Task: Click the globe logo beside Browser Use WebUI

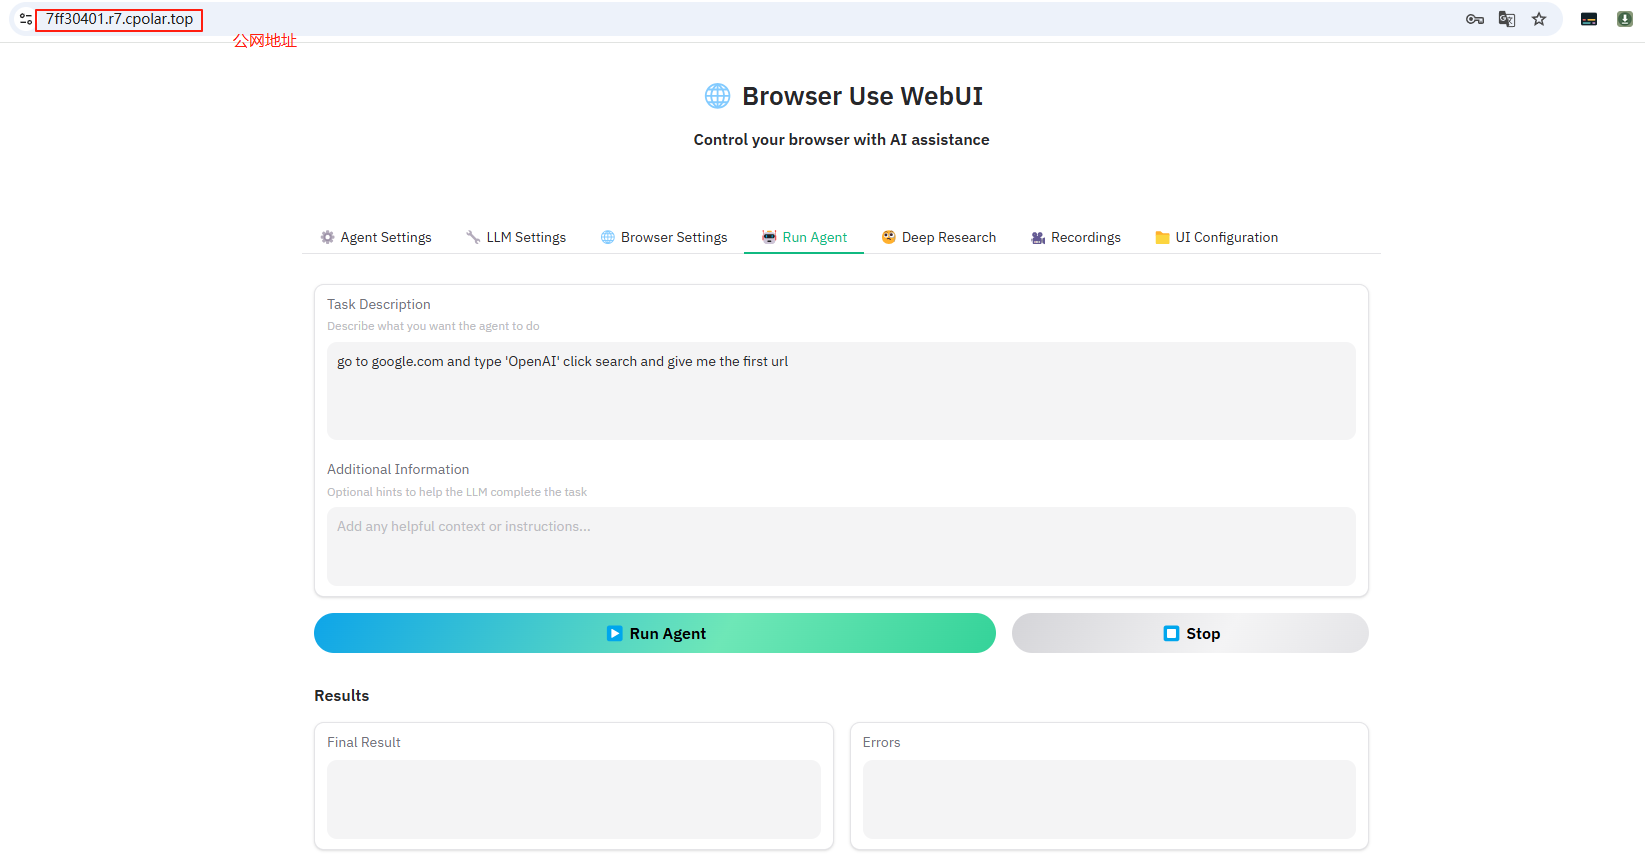Action: click(x=717, y=96)
